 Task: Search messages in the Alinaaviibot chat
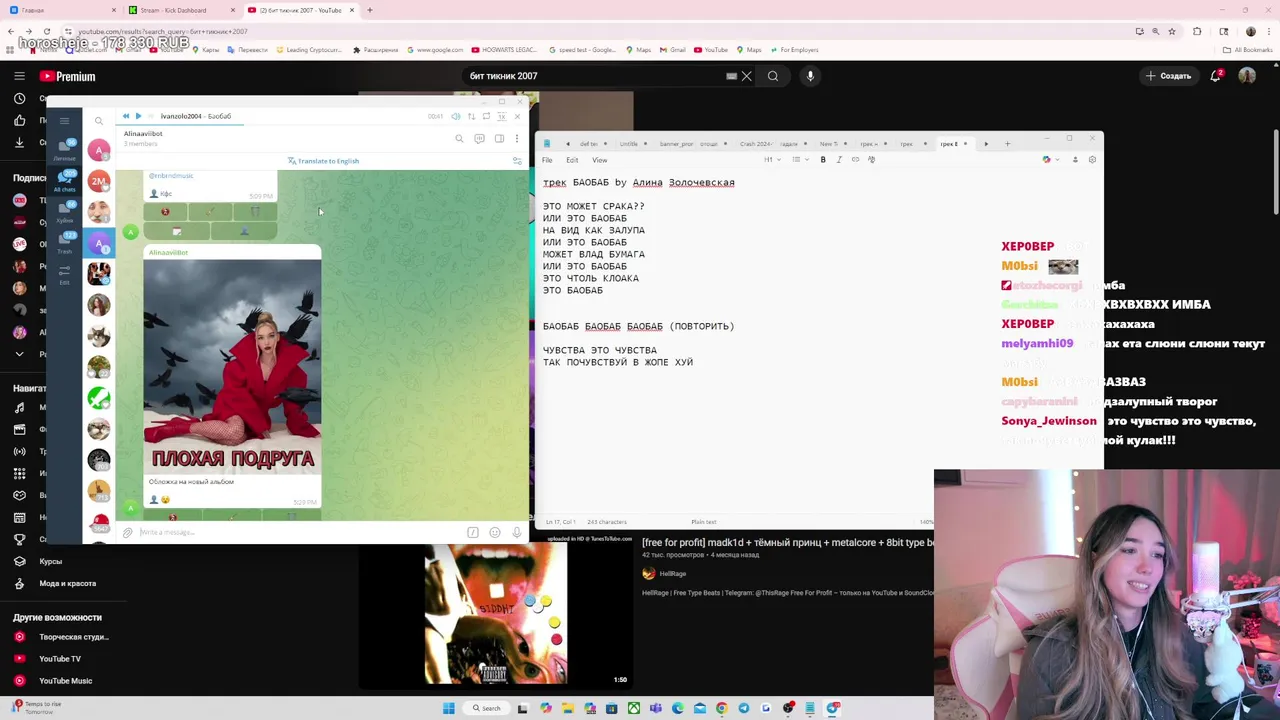pos(459,138)
